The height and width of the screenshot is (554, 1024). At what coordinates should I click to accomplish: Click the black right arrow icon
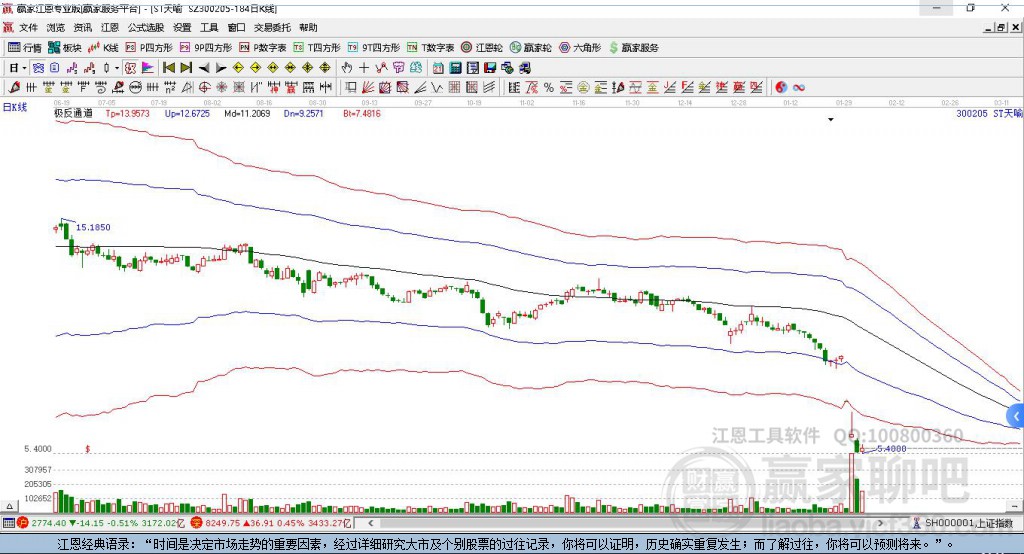click(x=221, y=68)
